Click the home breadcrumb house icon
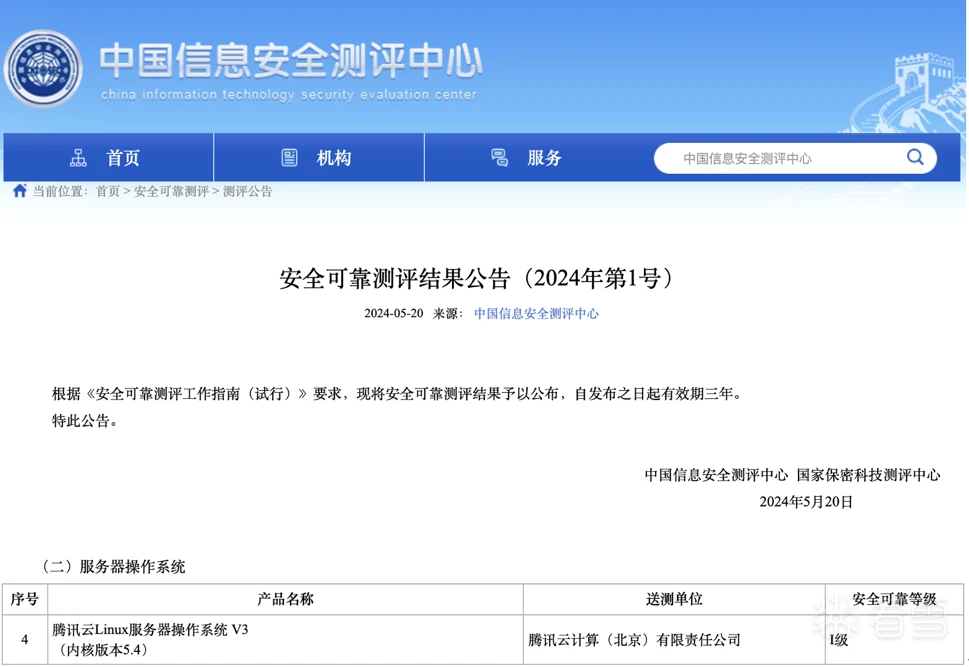Image resolution: width=969 pixels, height=667 pixels. point(20,190)
